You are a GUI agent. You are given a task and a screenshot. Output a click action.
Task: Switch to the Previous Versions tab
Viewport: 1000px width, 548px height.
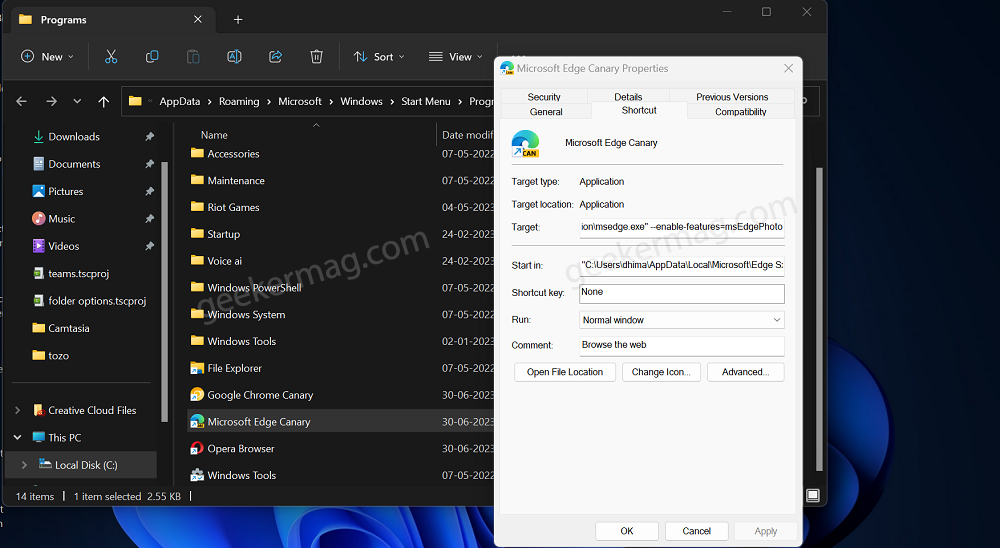click(x=732, y=96)
